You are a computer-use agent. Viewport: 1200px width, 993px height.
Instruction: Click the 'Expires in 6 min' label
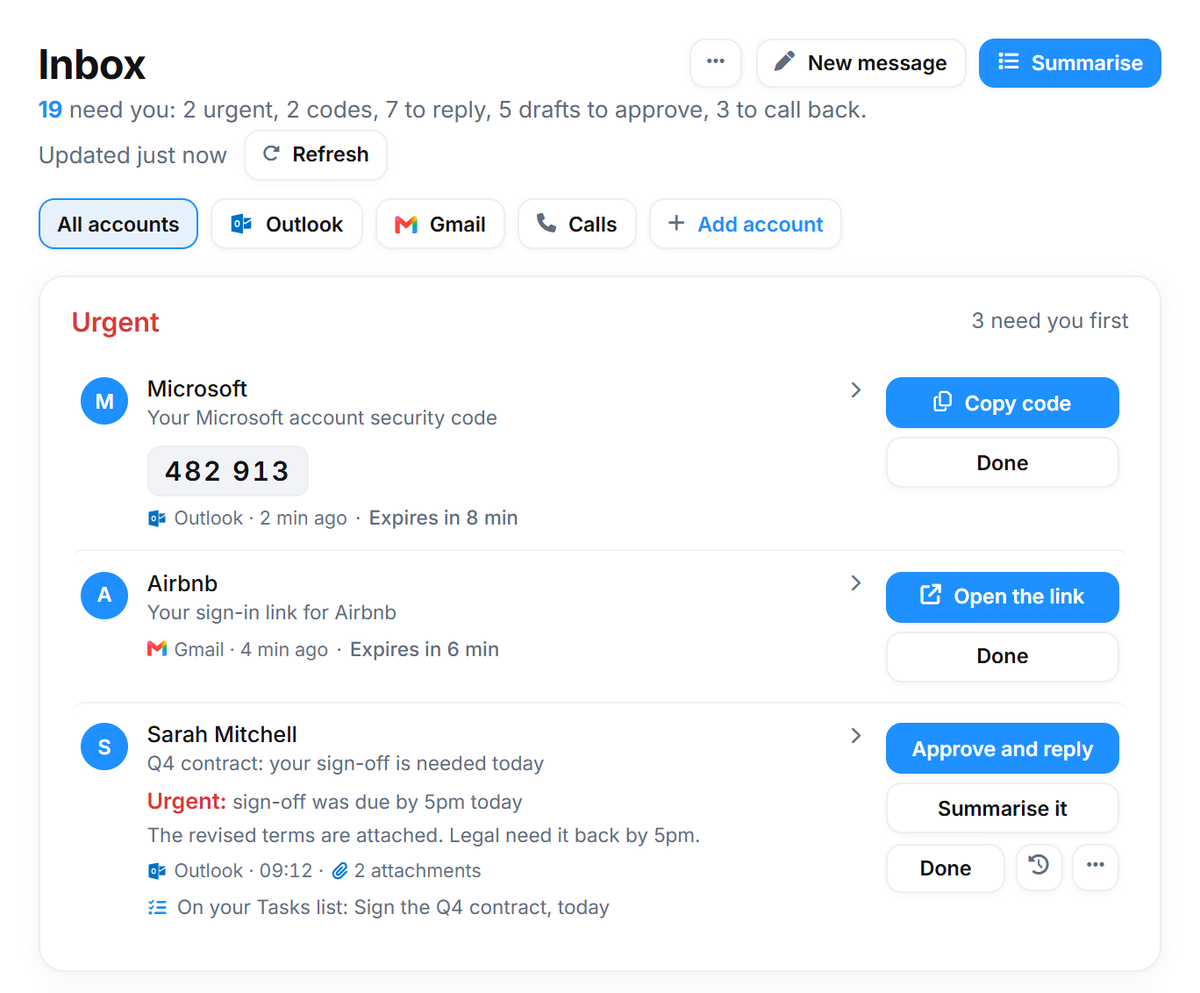(424, 649)
